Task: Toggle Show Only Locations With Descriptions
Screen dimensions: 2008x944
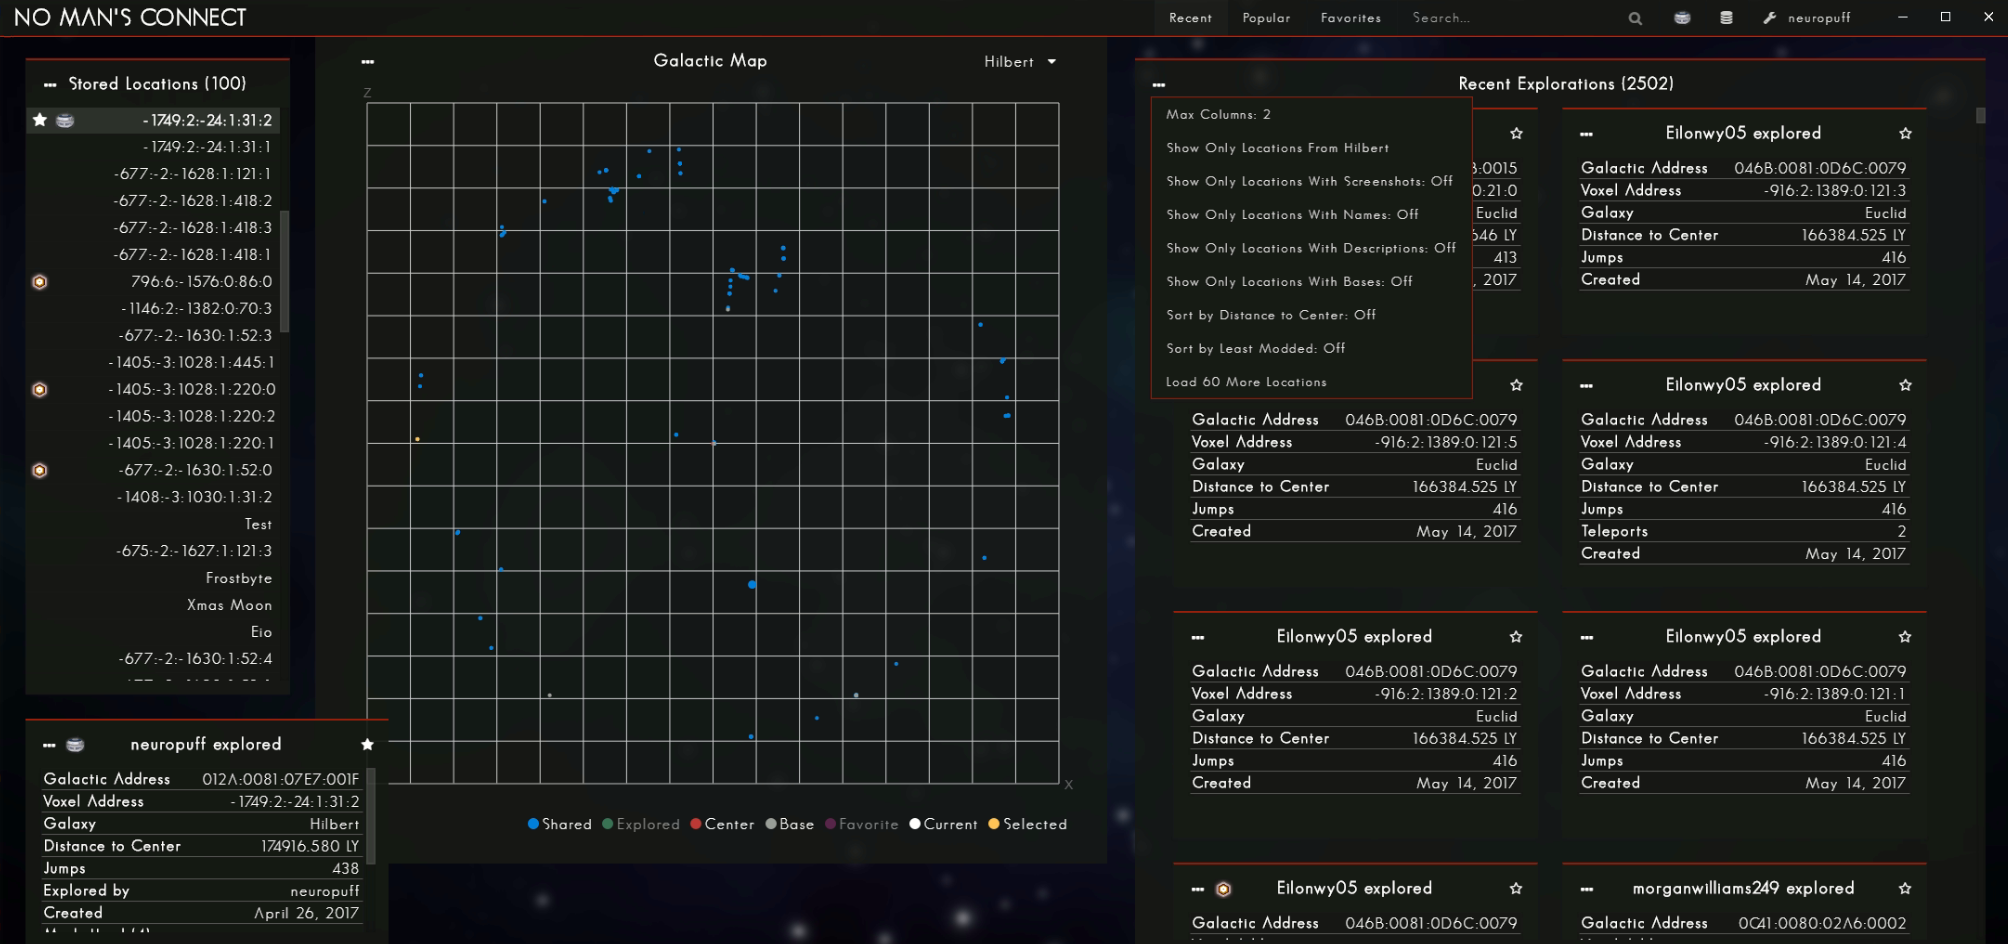Action: [1310, 248]
